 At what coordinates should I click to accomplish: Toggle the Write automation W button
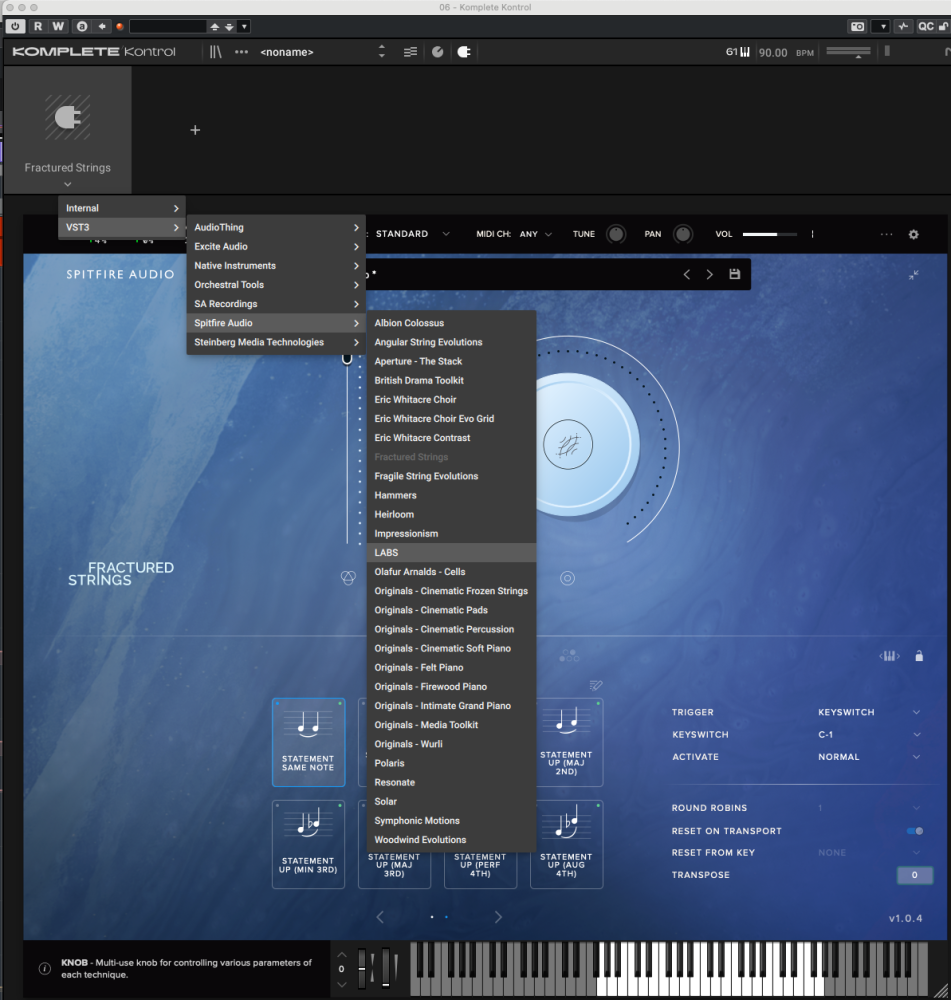pos(58,26)
